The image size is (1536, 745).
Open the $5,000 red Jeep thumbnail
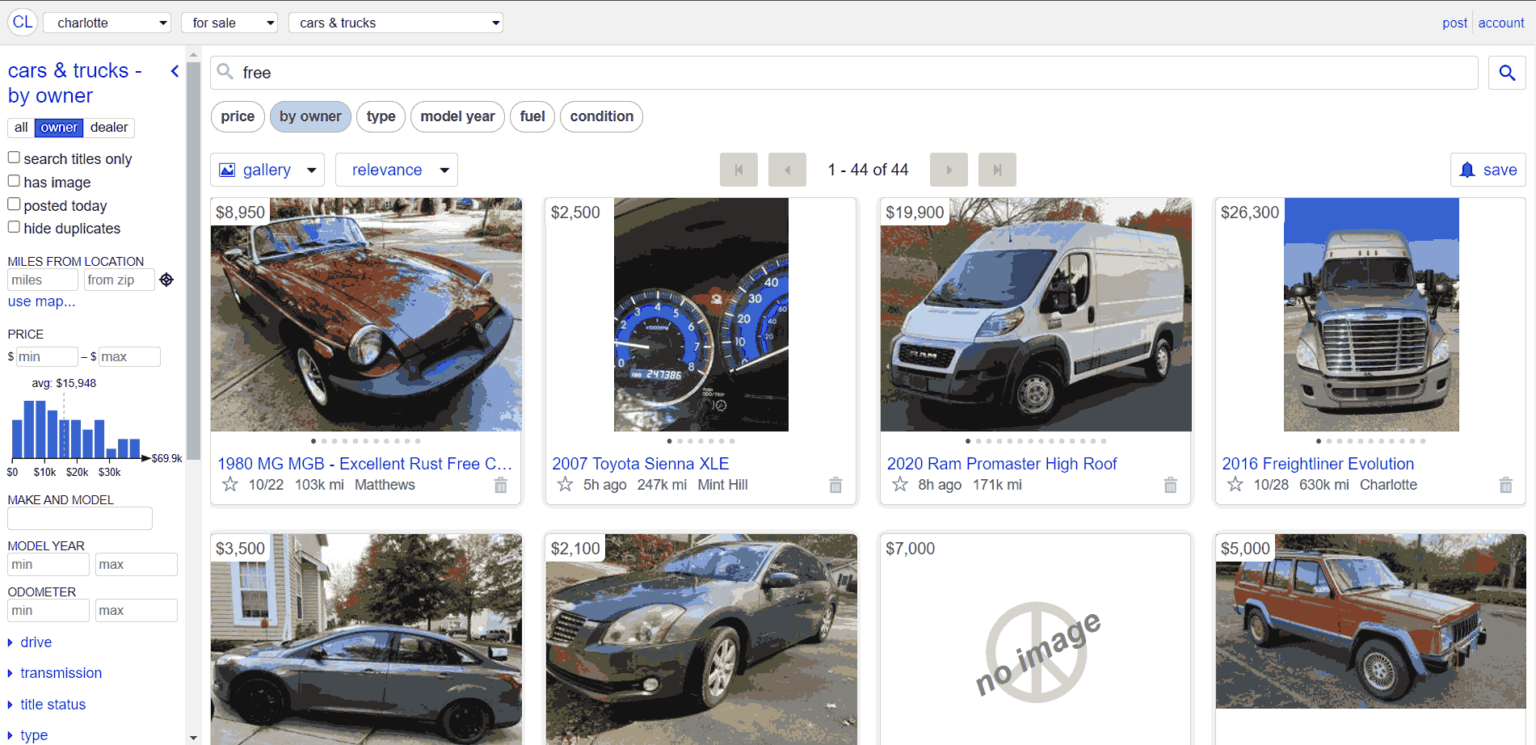tap(1371, 621)
